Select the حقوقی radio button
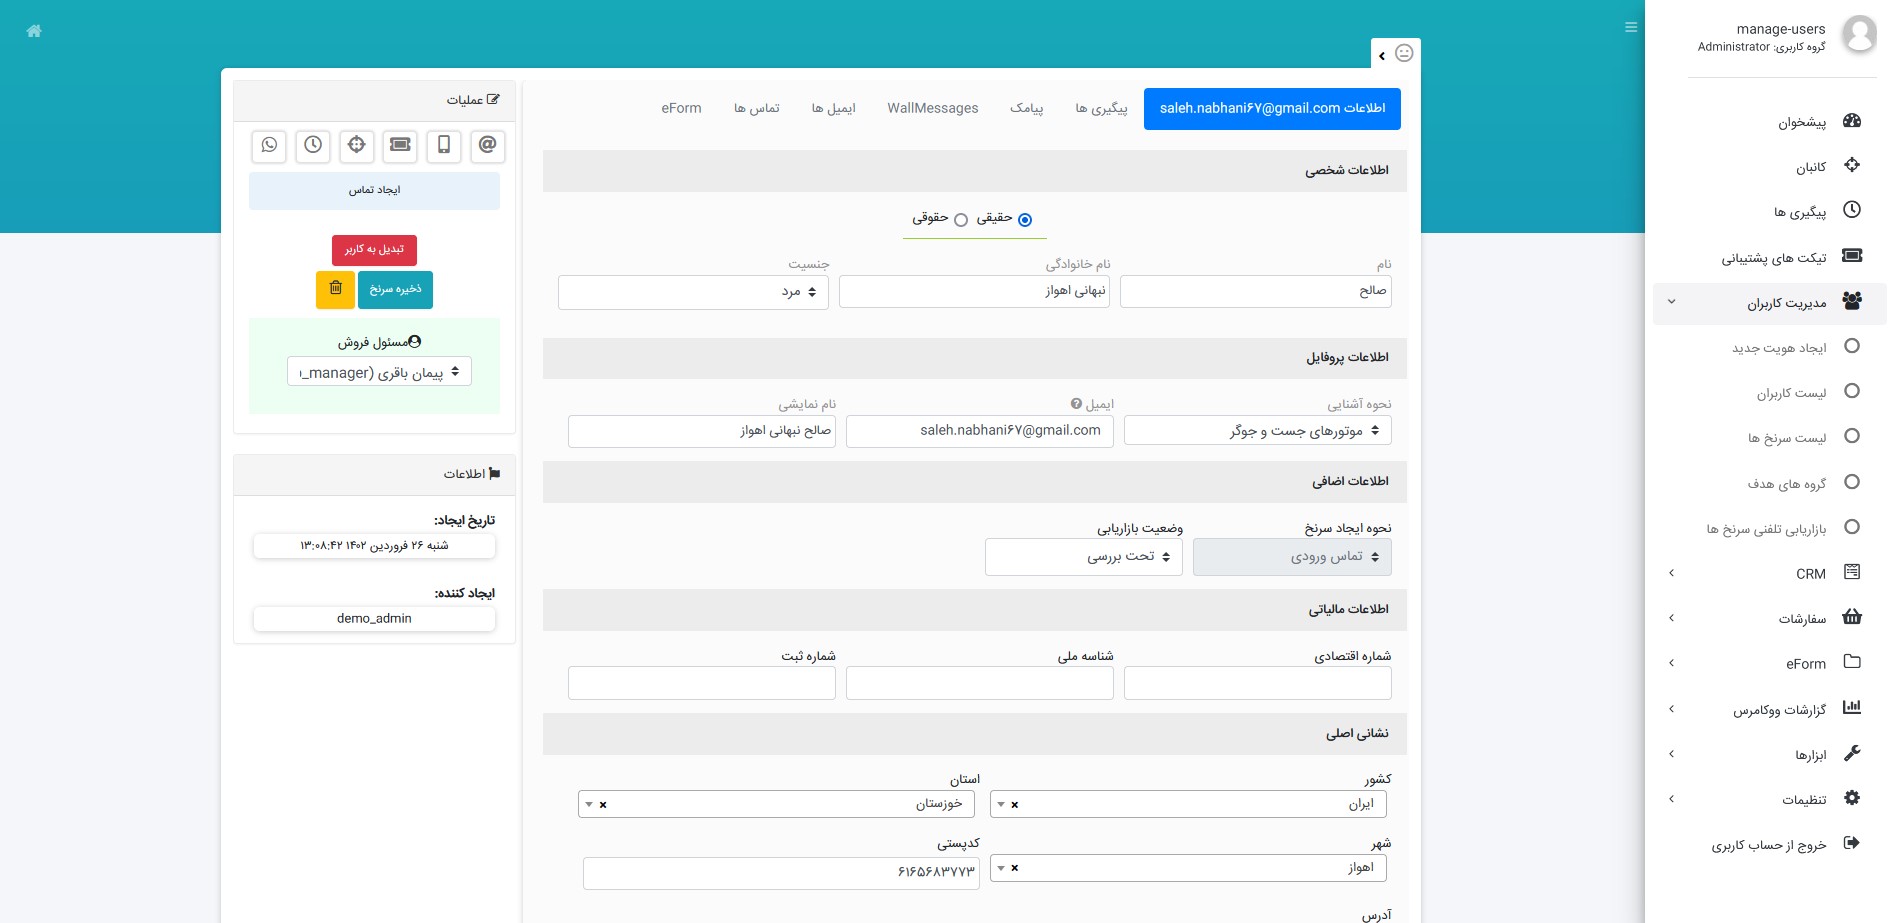This screenshot has height=923, width=1895. (x=961, y=220)
